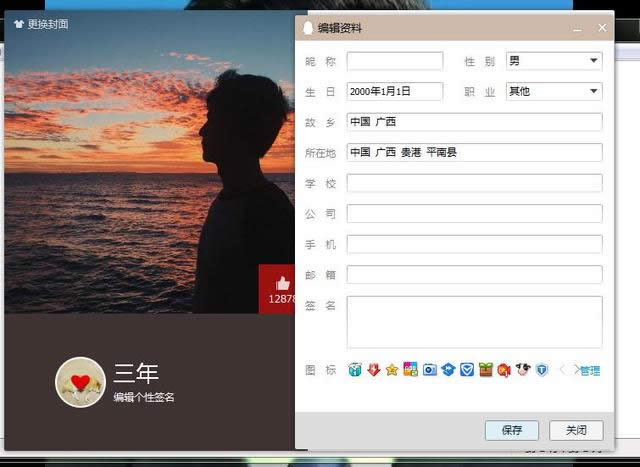Click the shirt icon beside 更换封面
Image resolution: width=640 pixels, height=467 pixels.
18,24
